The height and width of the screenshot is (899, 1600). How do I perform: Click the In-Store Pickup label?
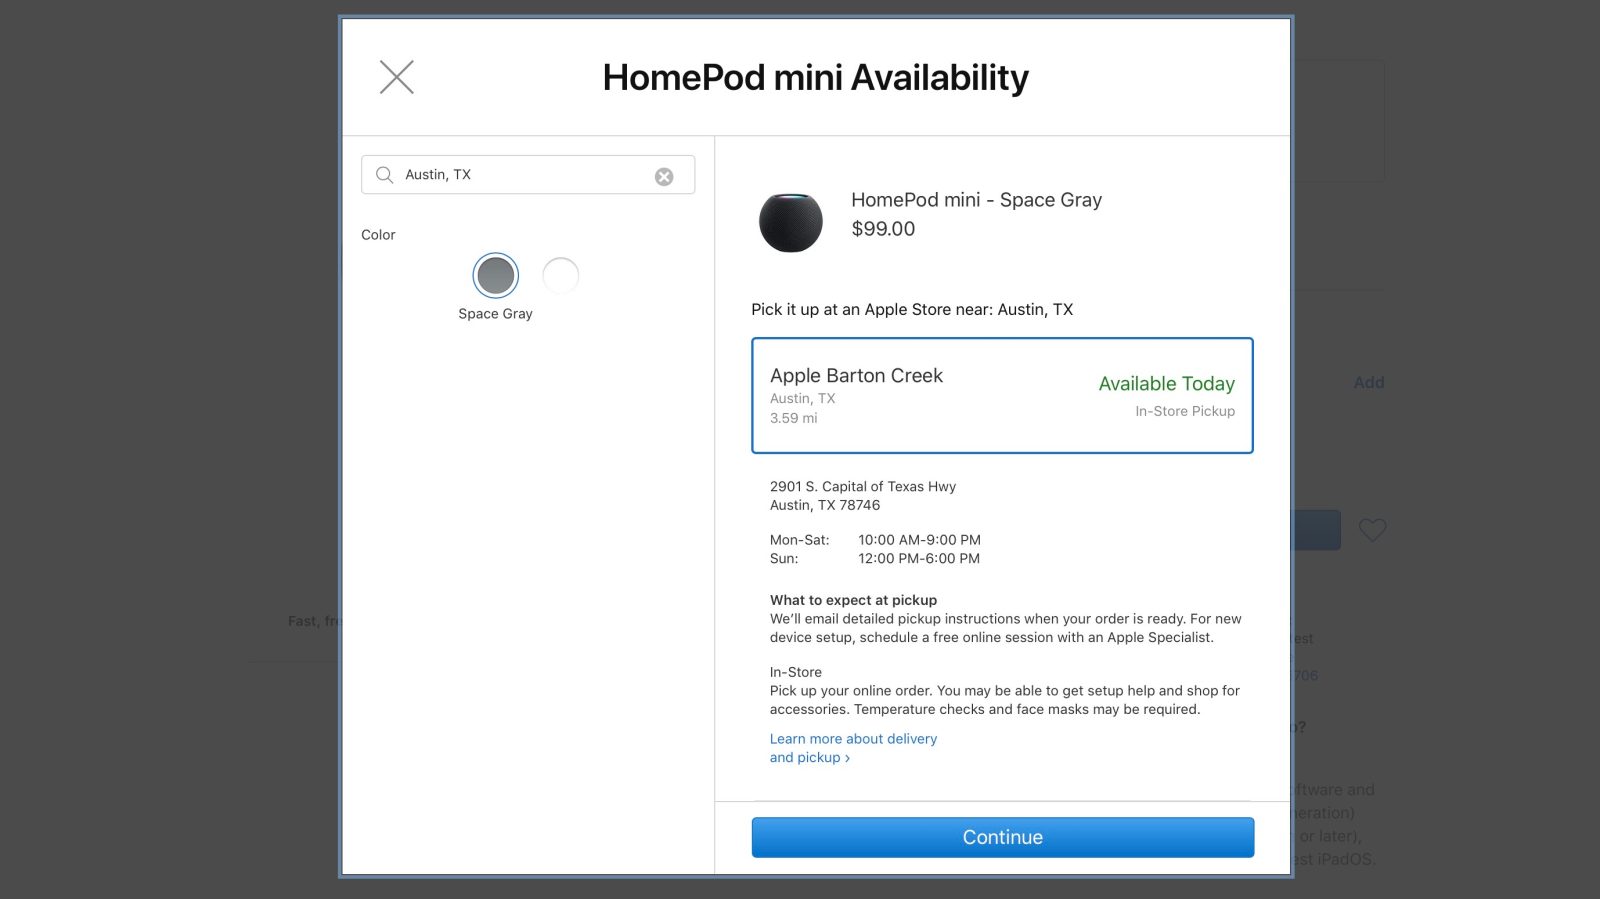pyautogui.click(x=1185, y=411)
